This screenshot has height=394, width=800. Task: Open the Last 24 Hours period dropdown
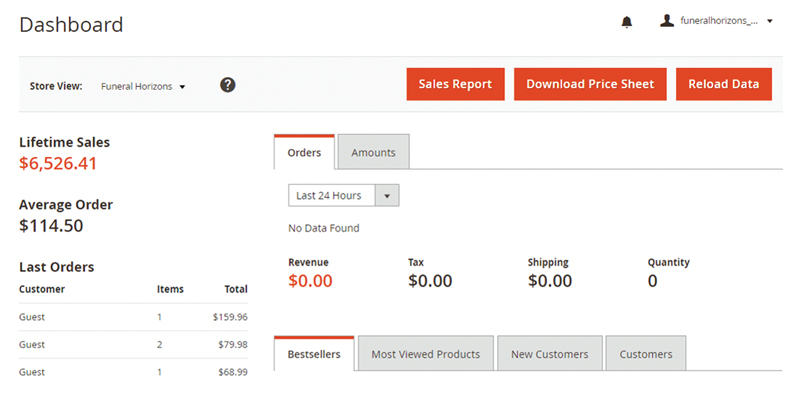(x=343, y=195)
